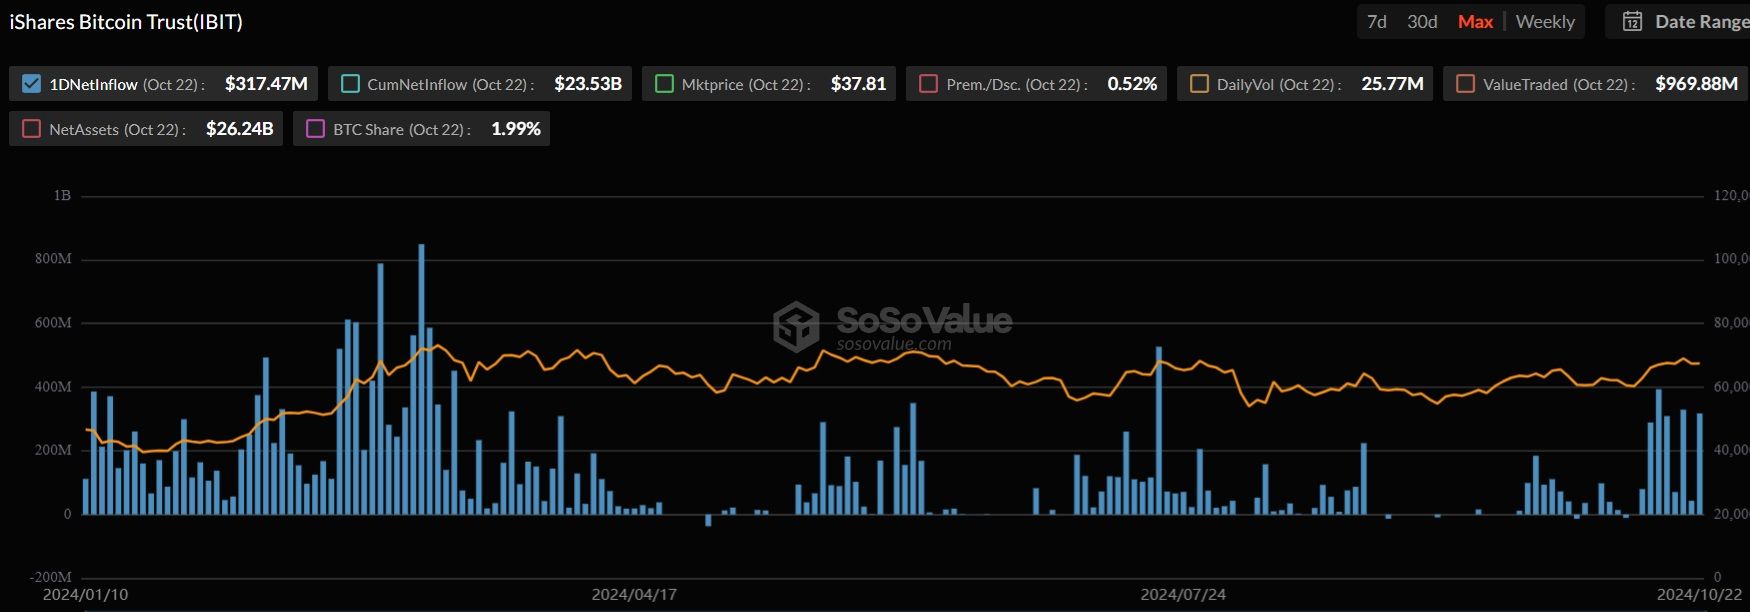Click the $317.47M 1DNetInflow value
This screenshot has height=612, width=1750.
click(266, 84)
